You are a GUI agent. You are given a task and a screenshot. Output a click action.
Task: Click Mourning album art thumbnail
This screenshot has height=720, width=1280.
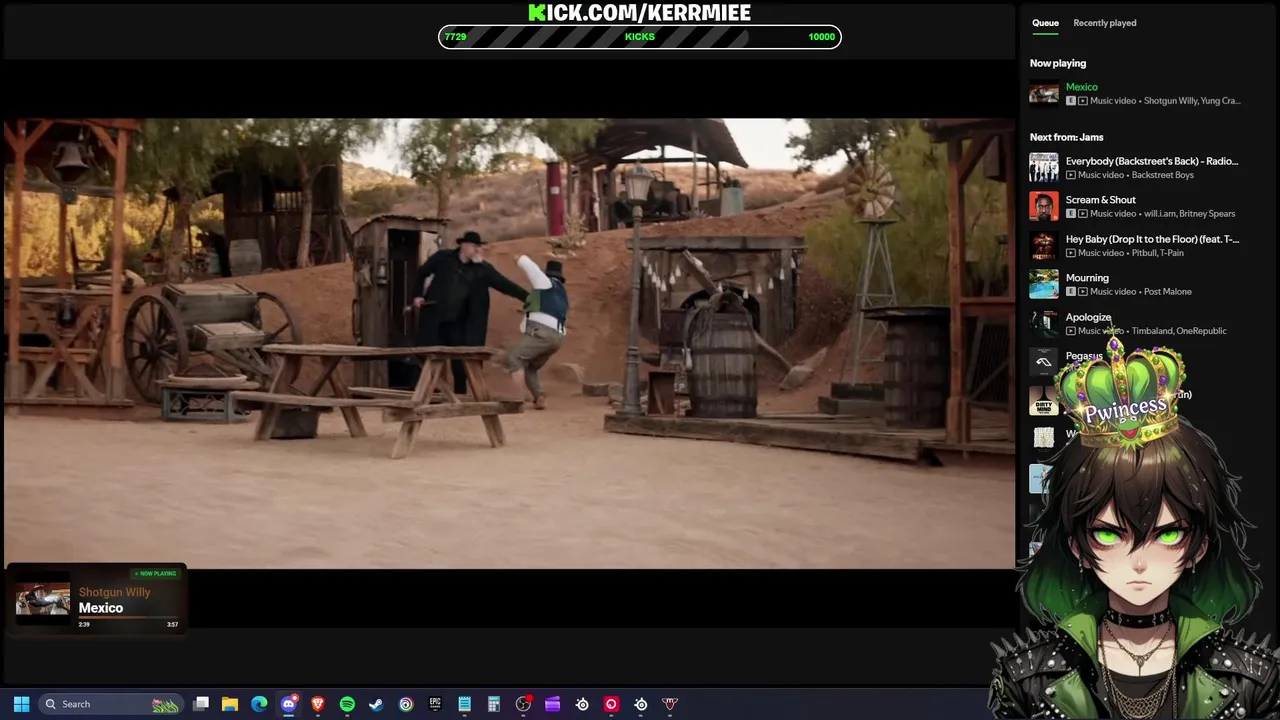(x=1044, y=284)
